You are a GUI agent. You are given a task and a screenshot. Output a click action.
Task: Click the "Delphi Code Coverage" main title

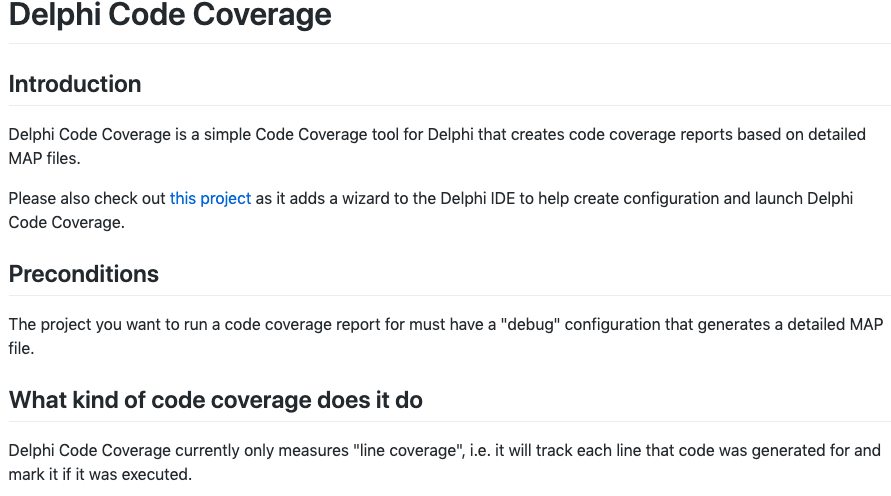pos(170,16)
